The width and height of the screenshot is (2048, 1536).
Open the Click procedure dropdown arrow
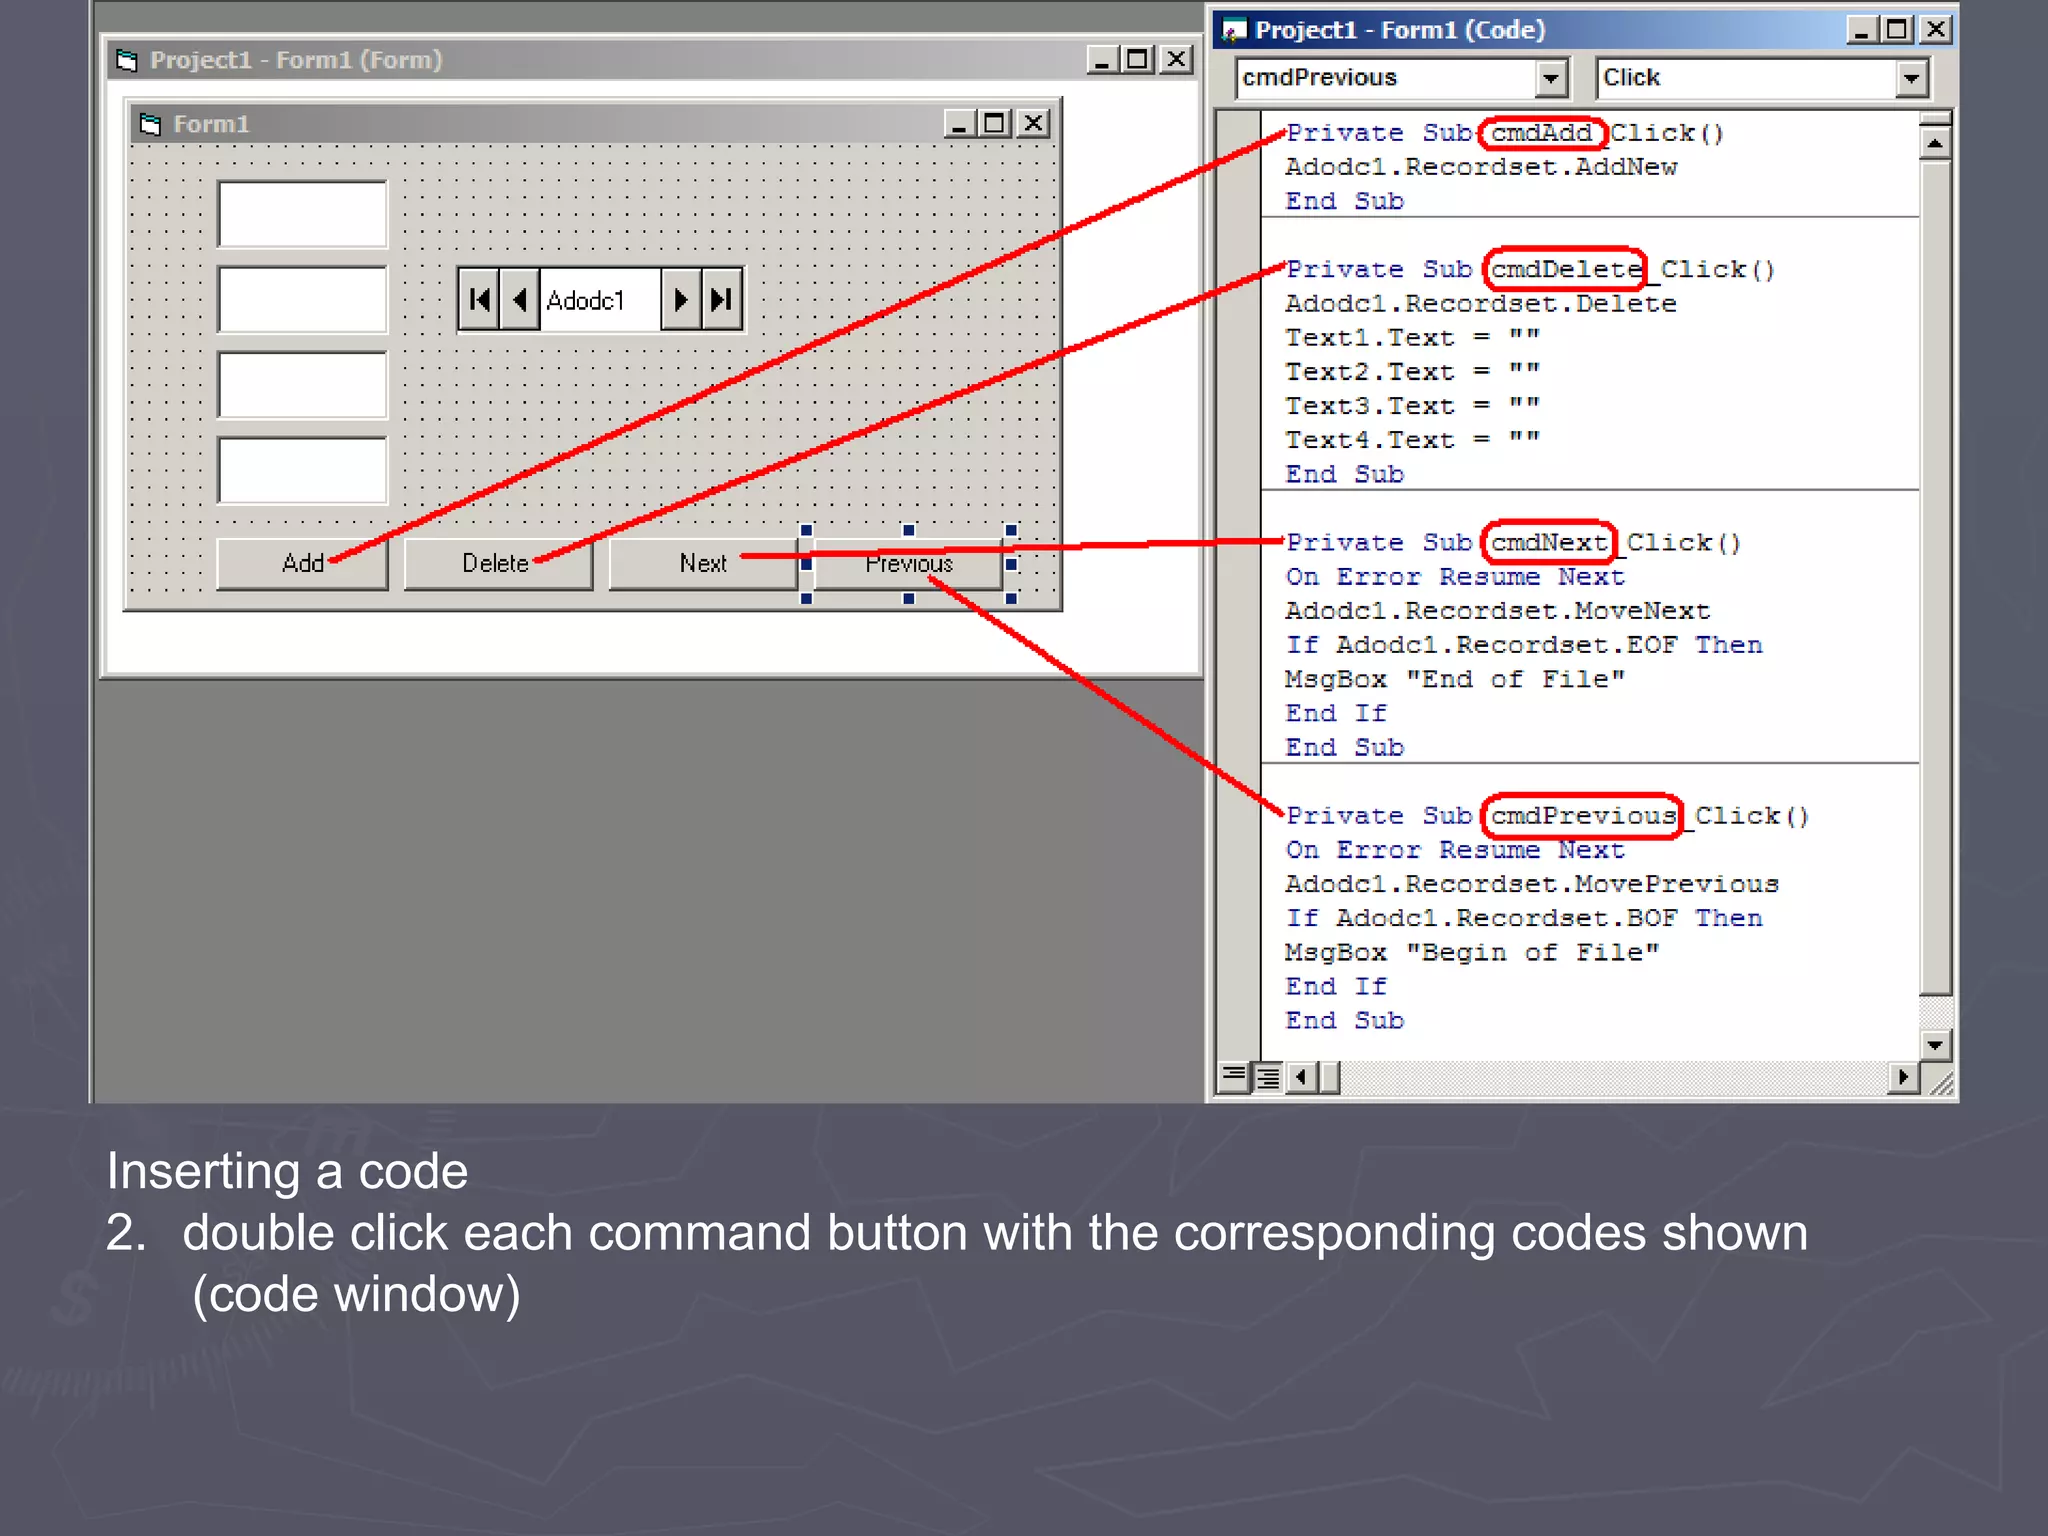coord(1911,78)
